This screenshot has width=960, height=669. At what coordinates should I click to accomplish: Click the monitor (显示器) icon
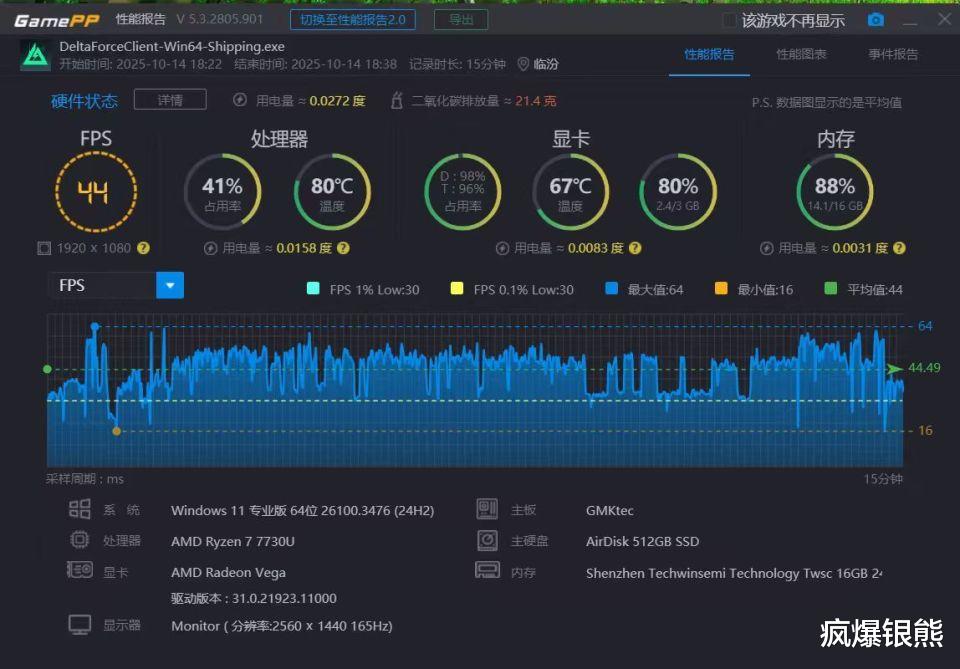click(80, 625)
